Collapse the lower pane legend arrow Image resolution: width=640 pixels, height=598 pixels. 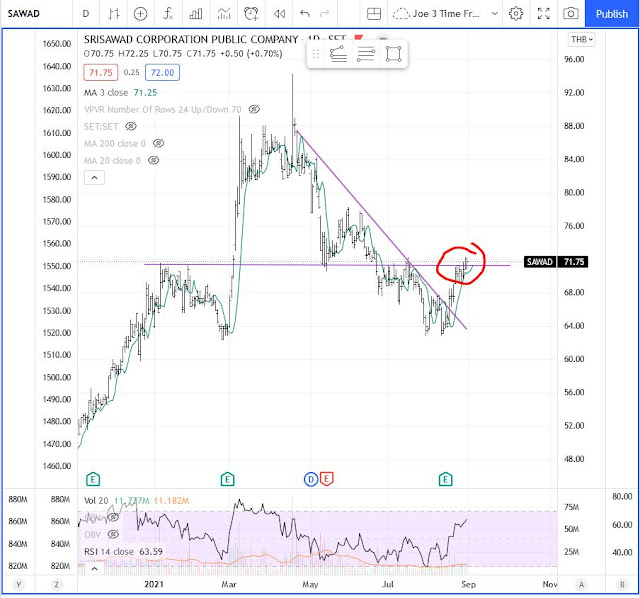94,568
